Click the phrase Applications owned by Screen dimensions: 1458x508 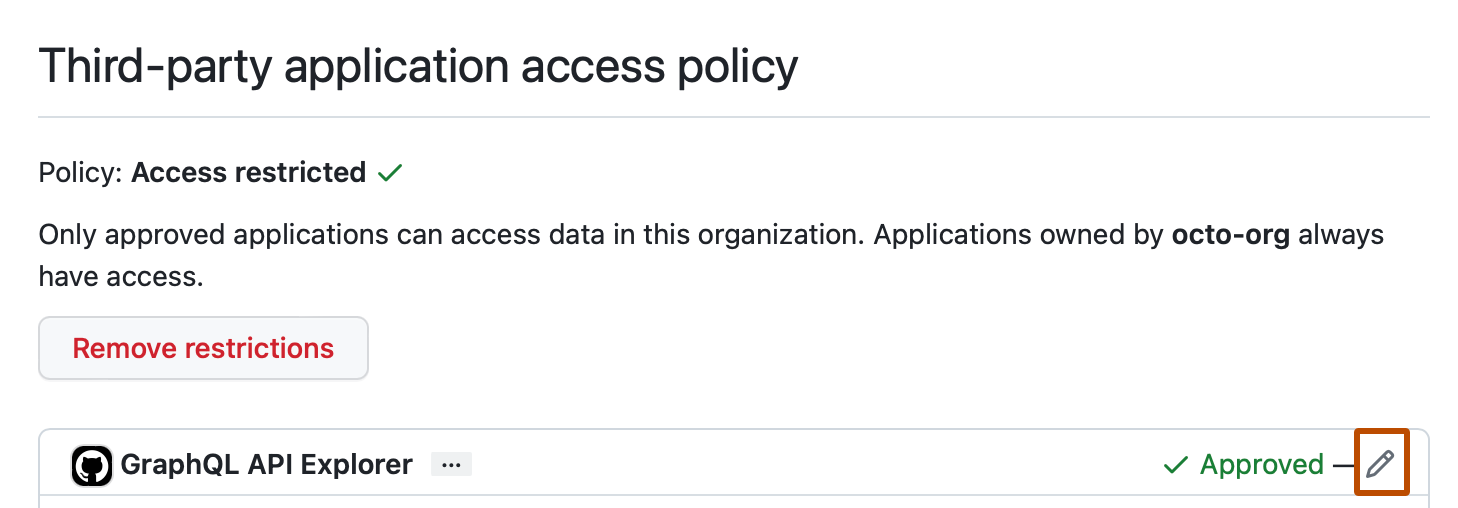pyautogui.click(x=1018, y=236)
